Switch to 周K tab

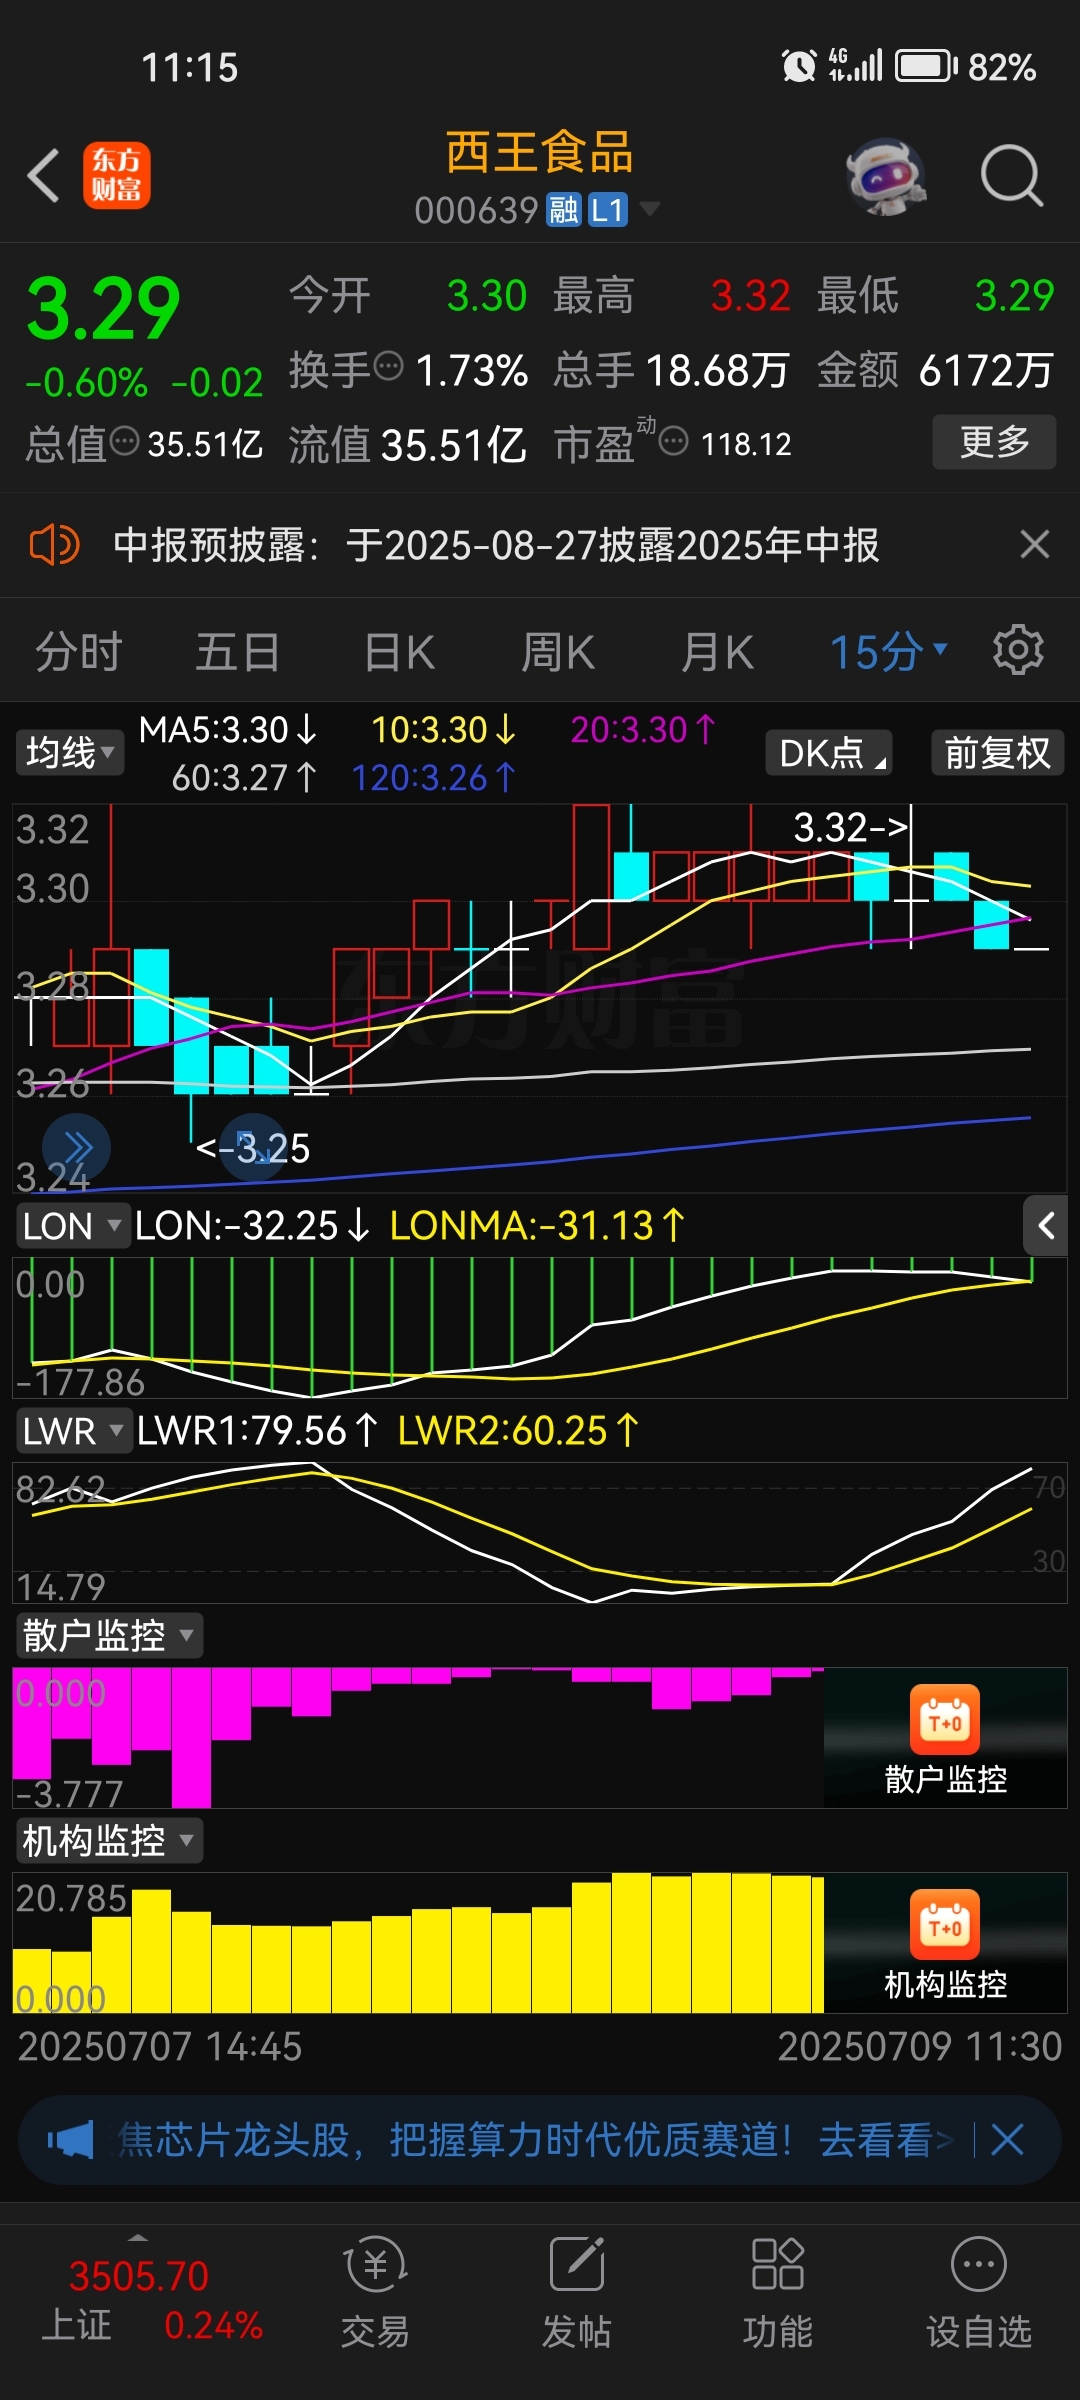[x=558, y=652]
